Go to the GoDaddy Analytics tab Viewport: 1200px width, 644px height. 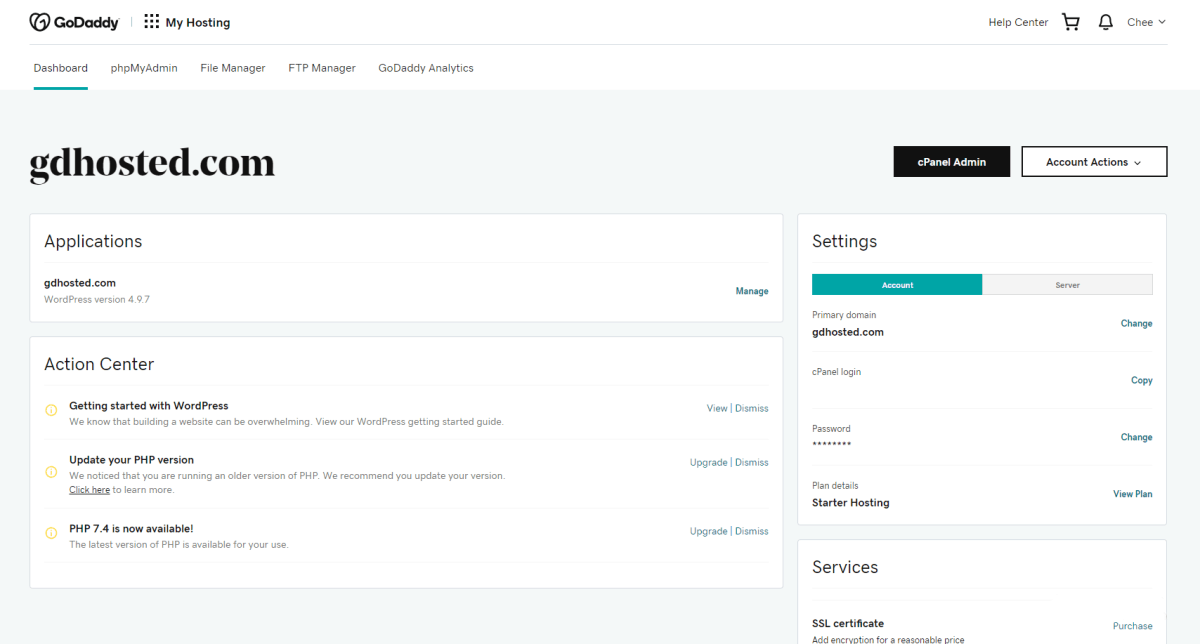click(426, 68)
